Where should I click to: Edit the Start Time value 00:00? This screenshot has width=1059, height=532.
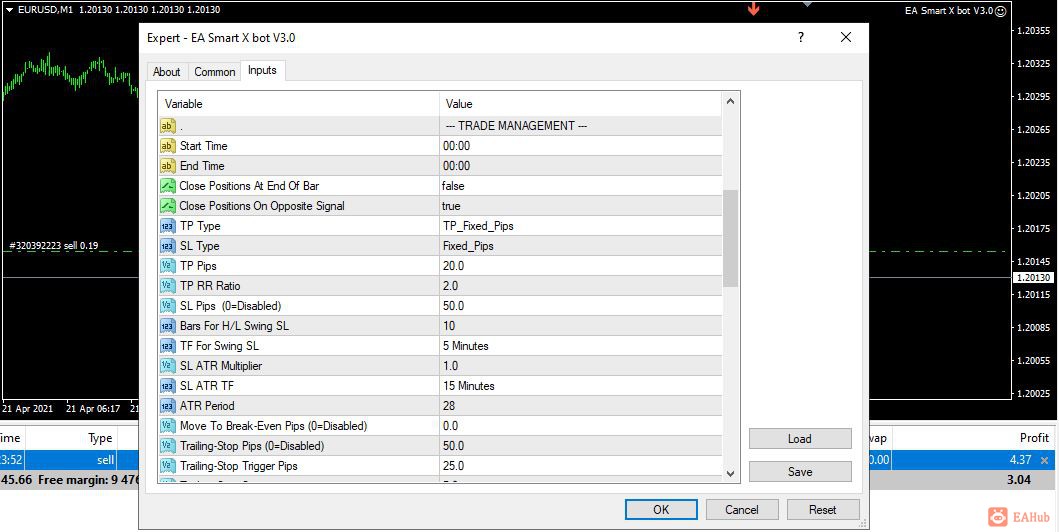click(581, 146)
